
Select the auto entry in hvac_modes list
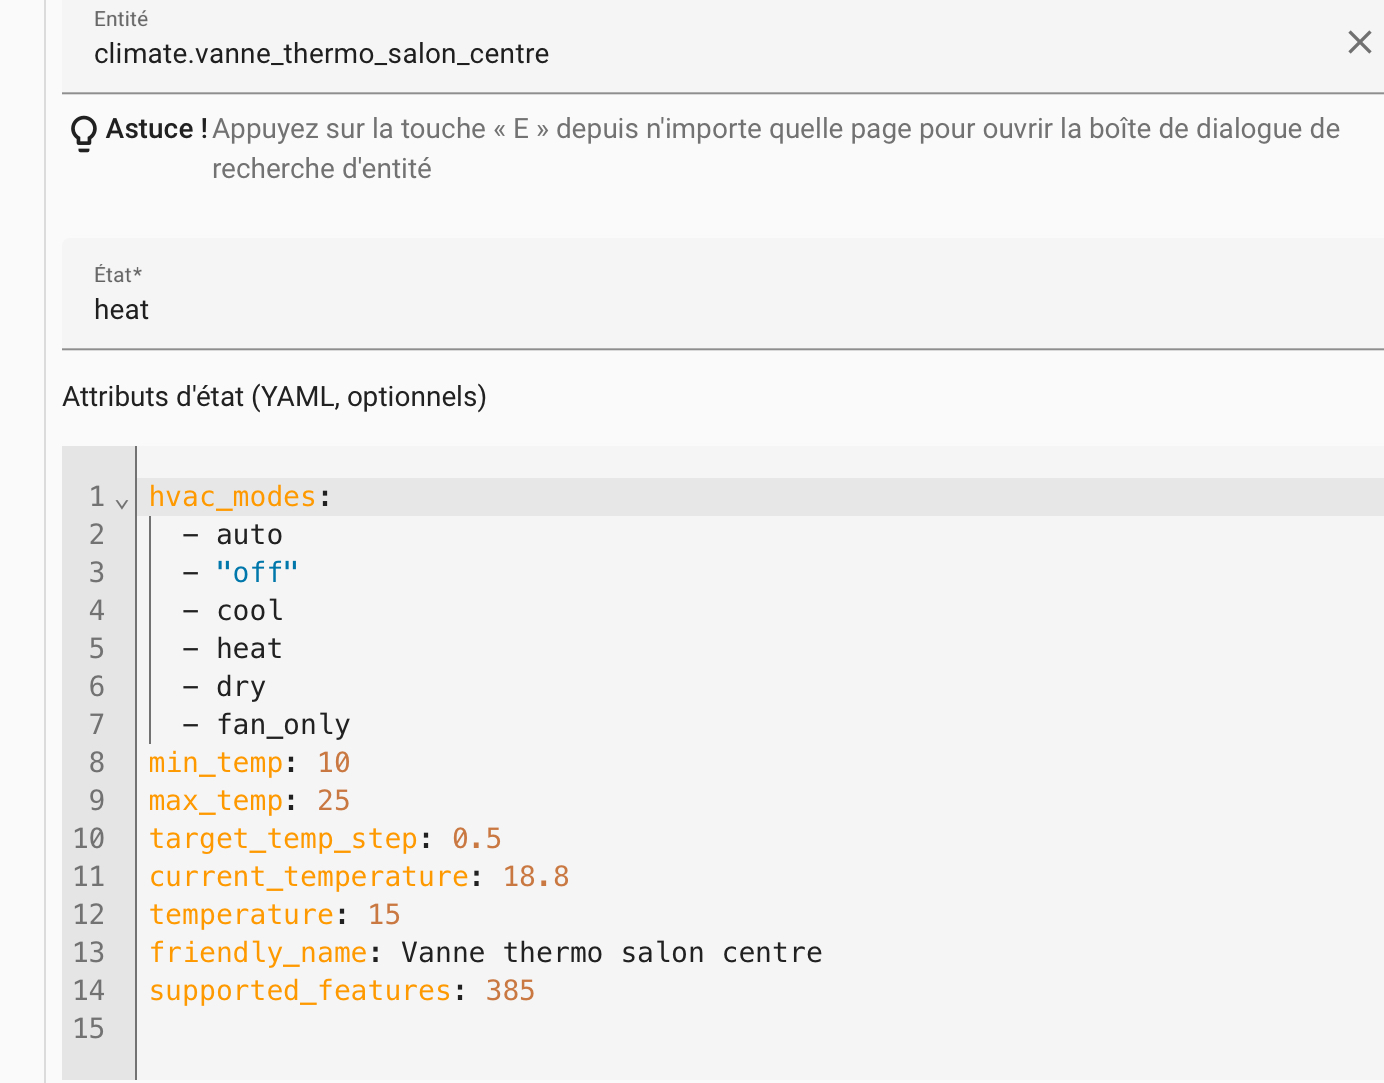coord(249,535)
